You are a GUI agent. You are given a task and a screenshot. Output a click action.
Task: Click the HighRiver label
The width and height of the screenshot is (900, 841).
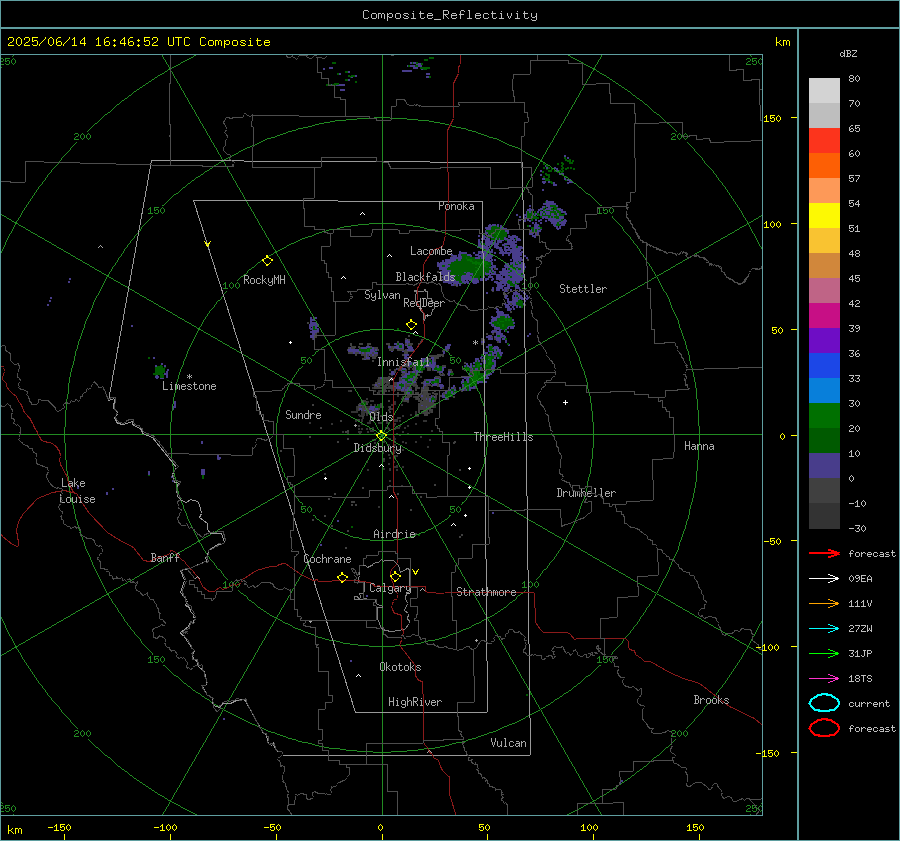[x=415, y=702]
